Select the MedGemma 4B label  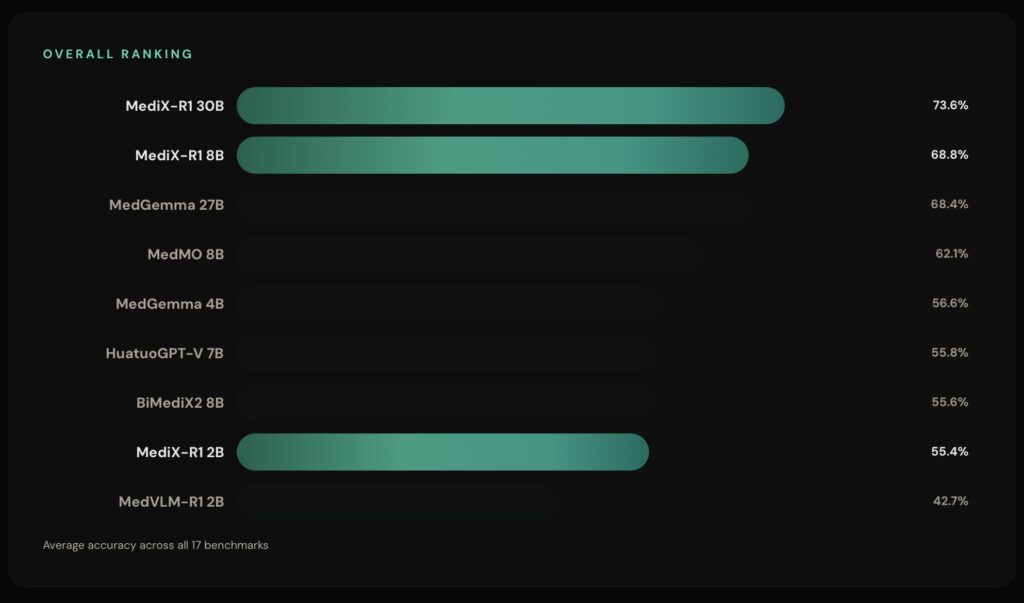coord(169,304)
